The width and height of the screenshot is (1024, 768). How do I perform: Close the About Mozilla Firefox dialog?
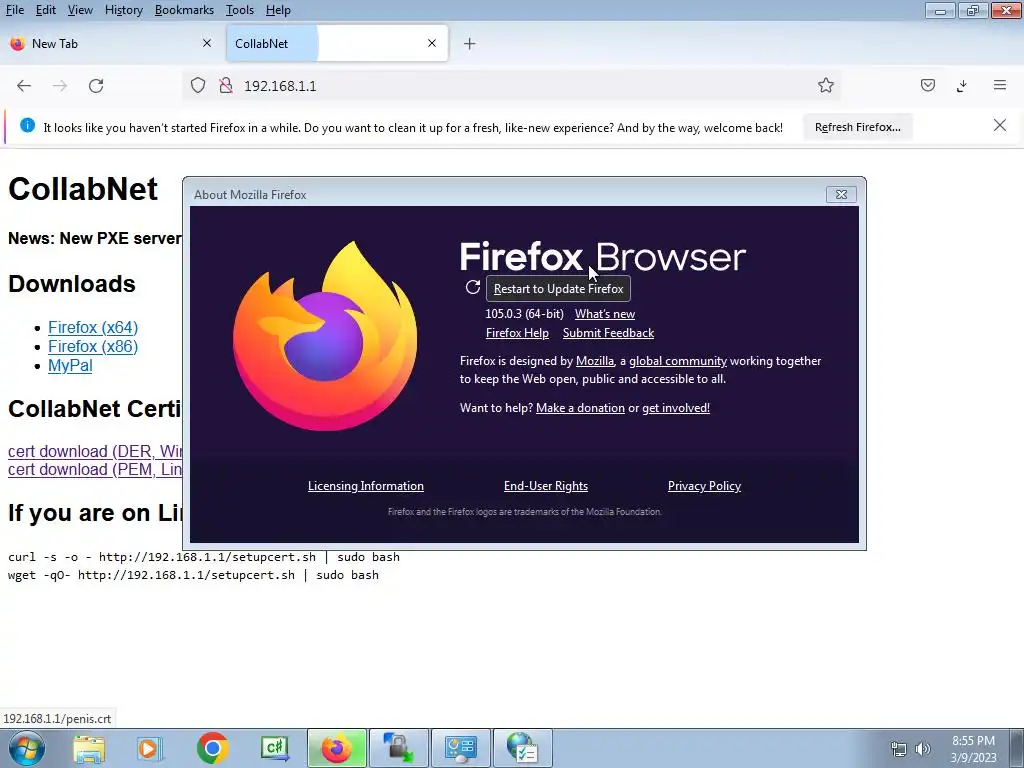(x=841, y=195)
